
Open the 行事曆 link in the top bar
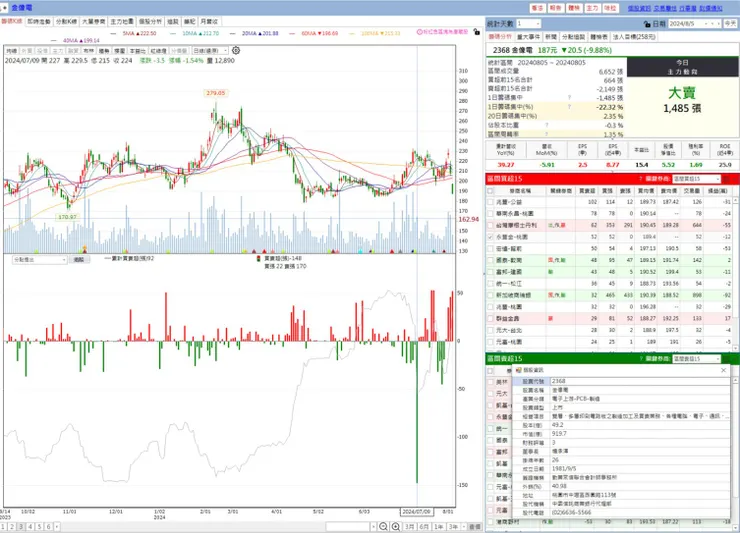pos(688,8)
